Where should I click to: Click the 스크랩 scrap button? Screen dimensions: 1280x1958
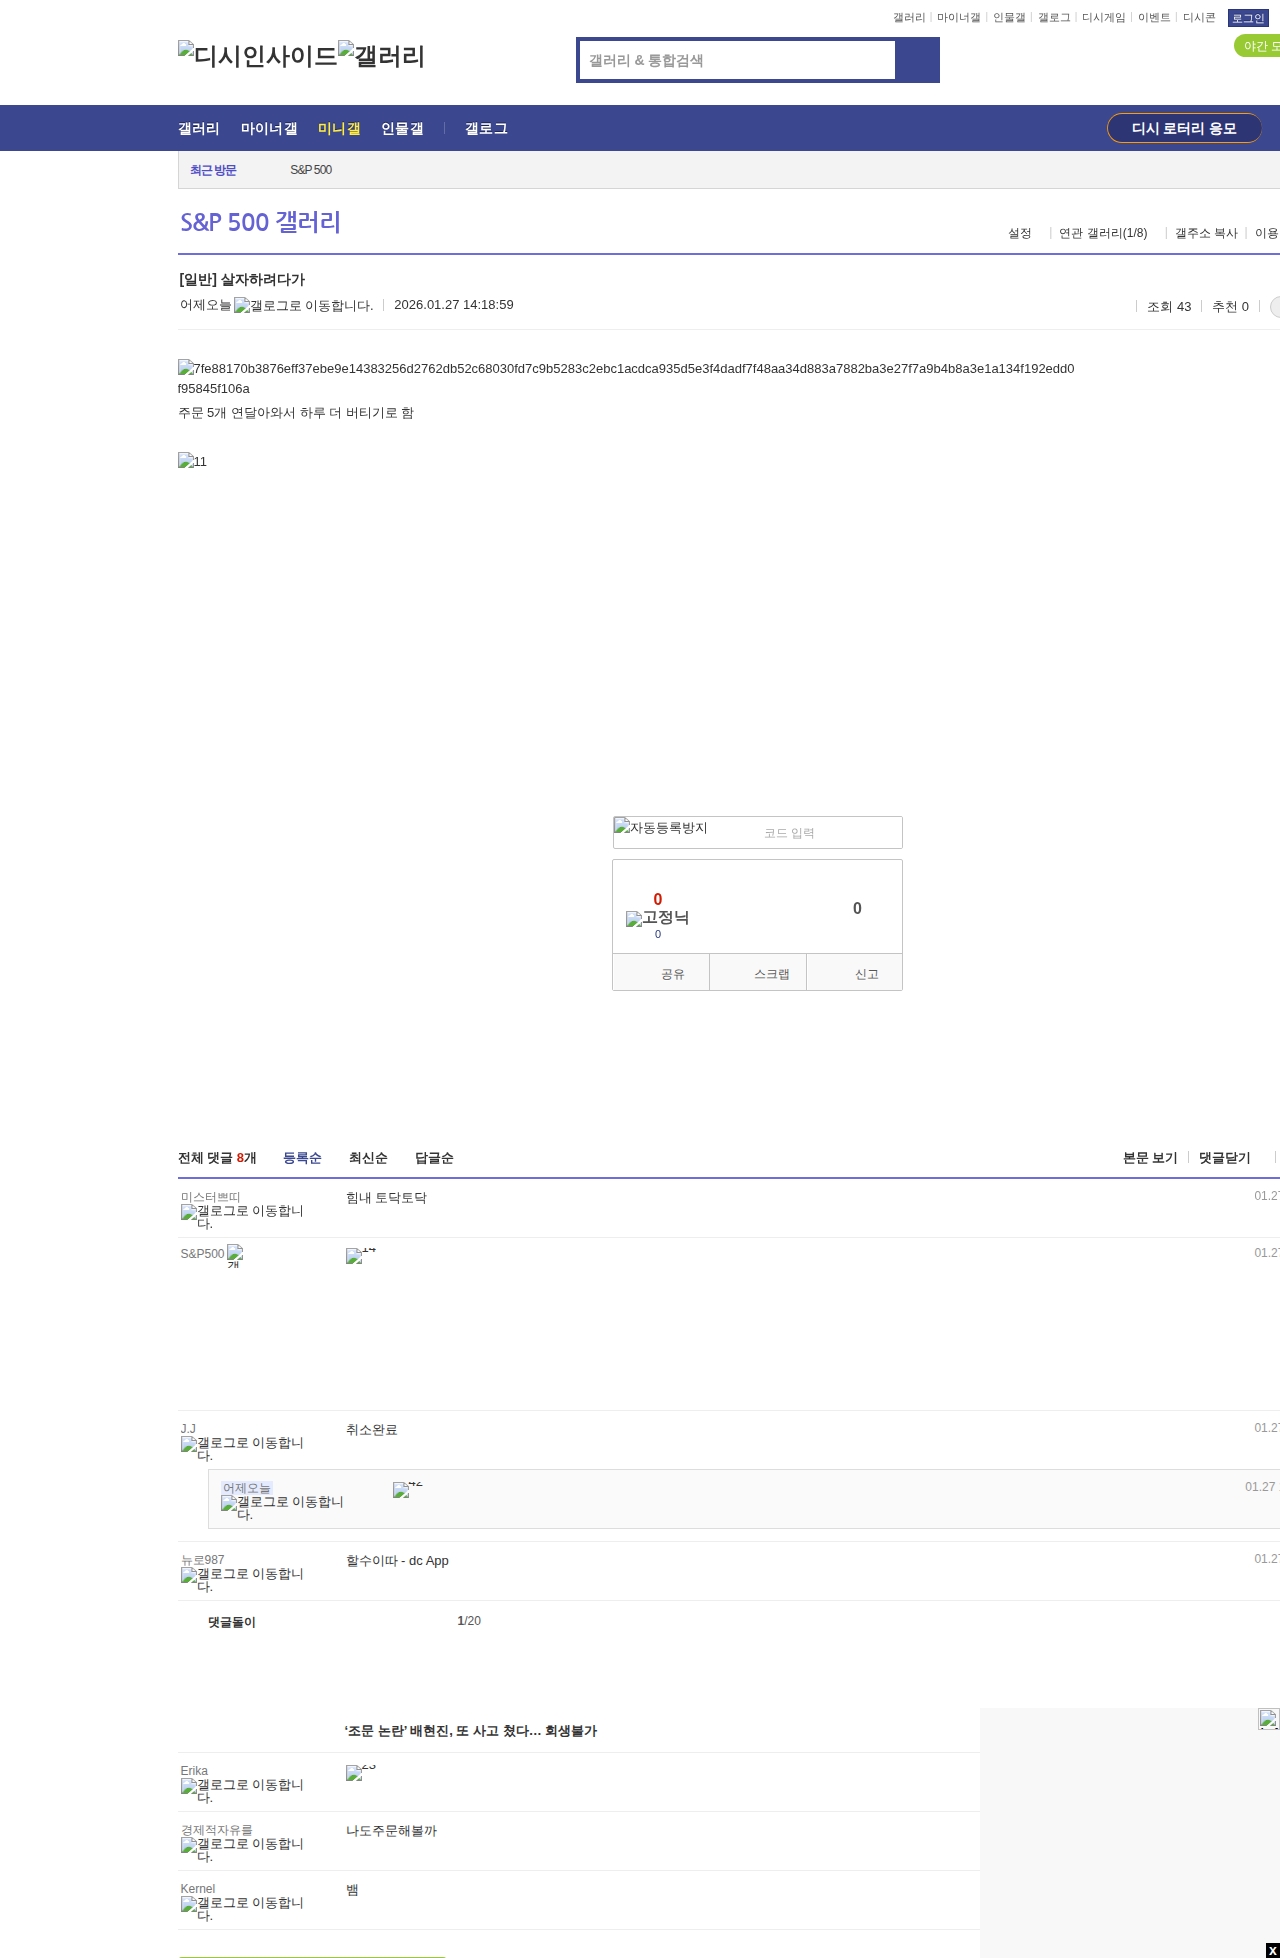point(758,973)
